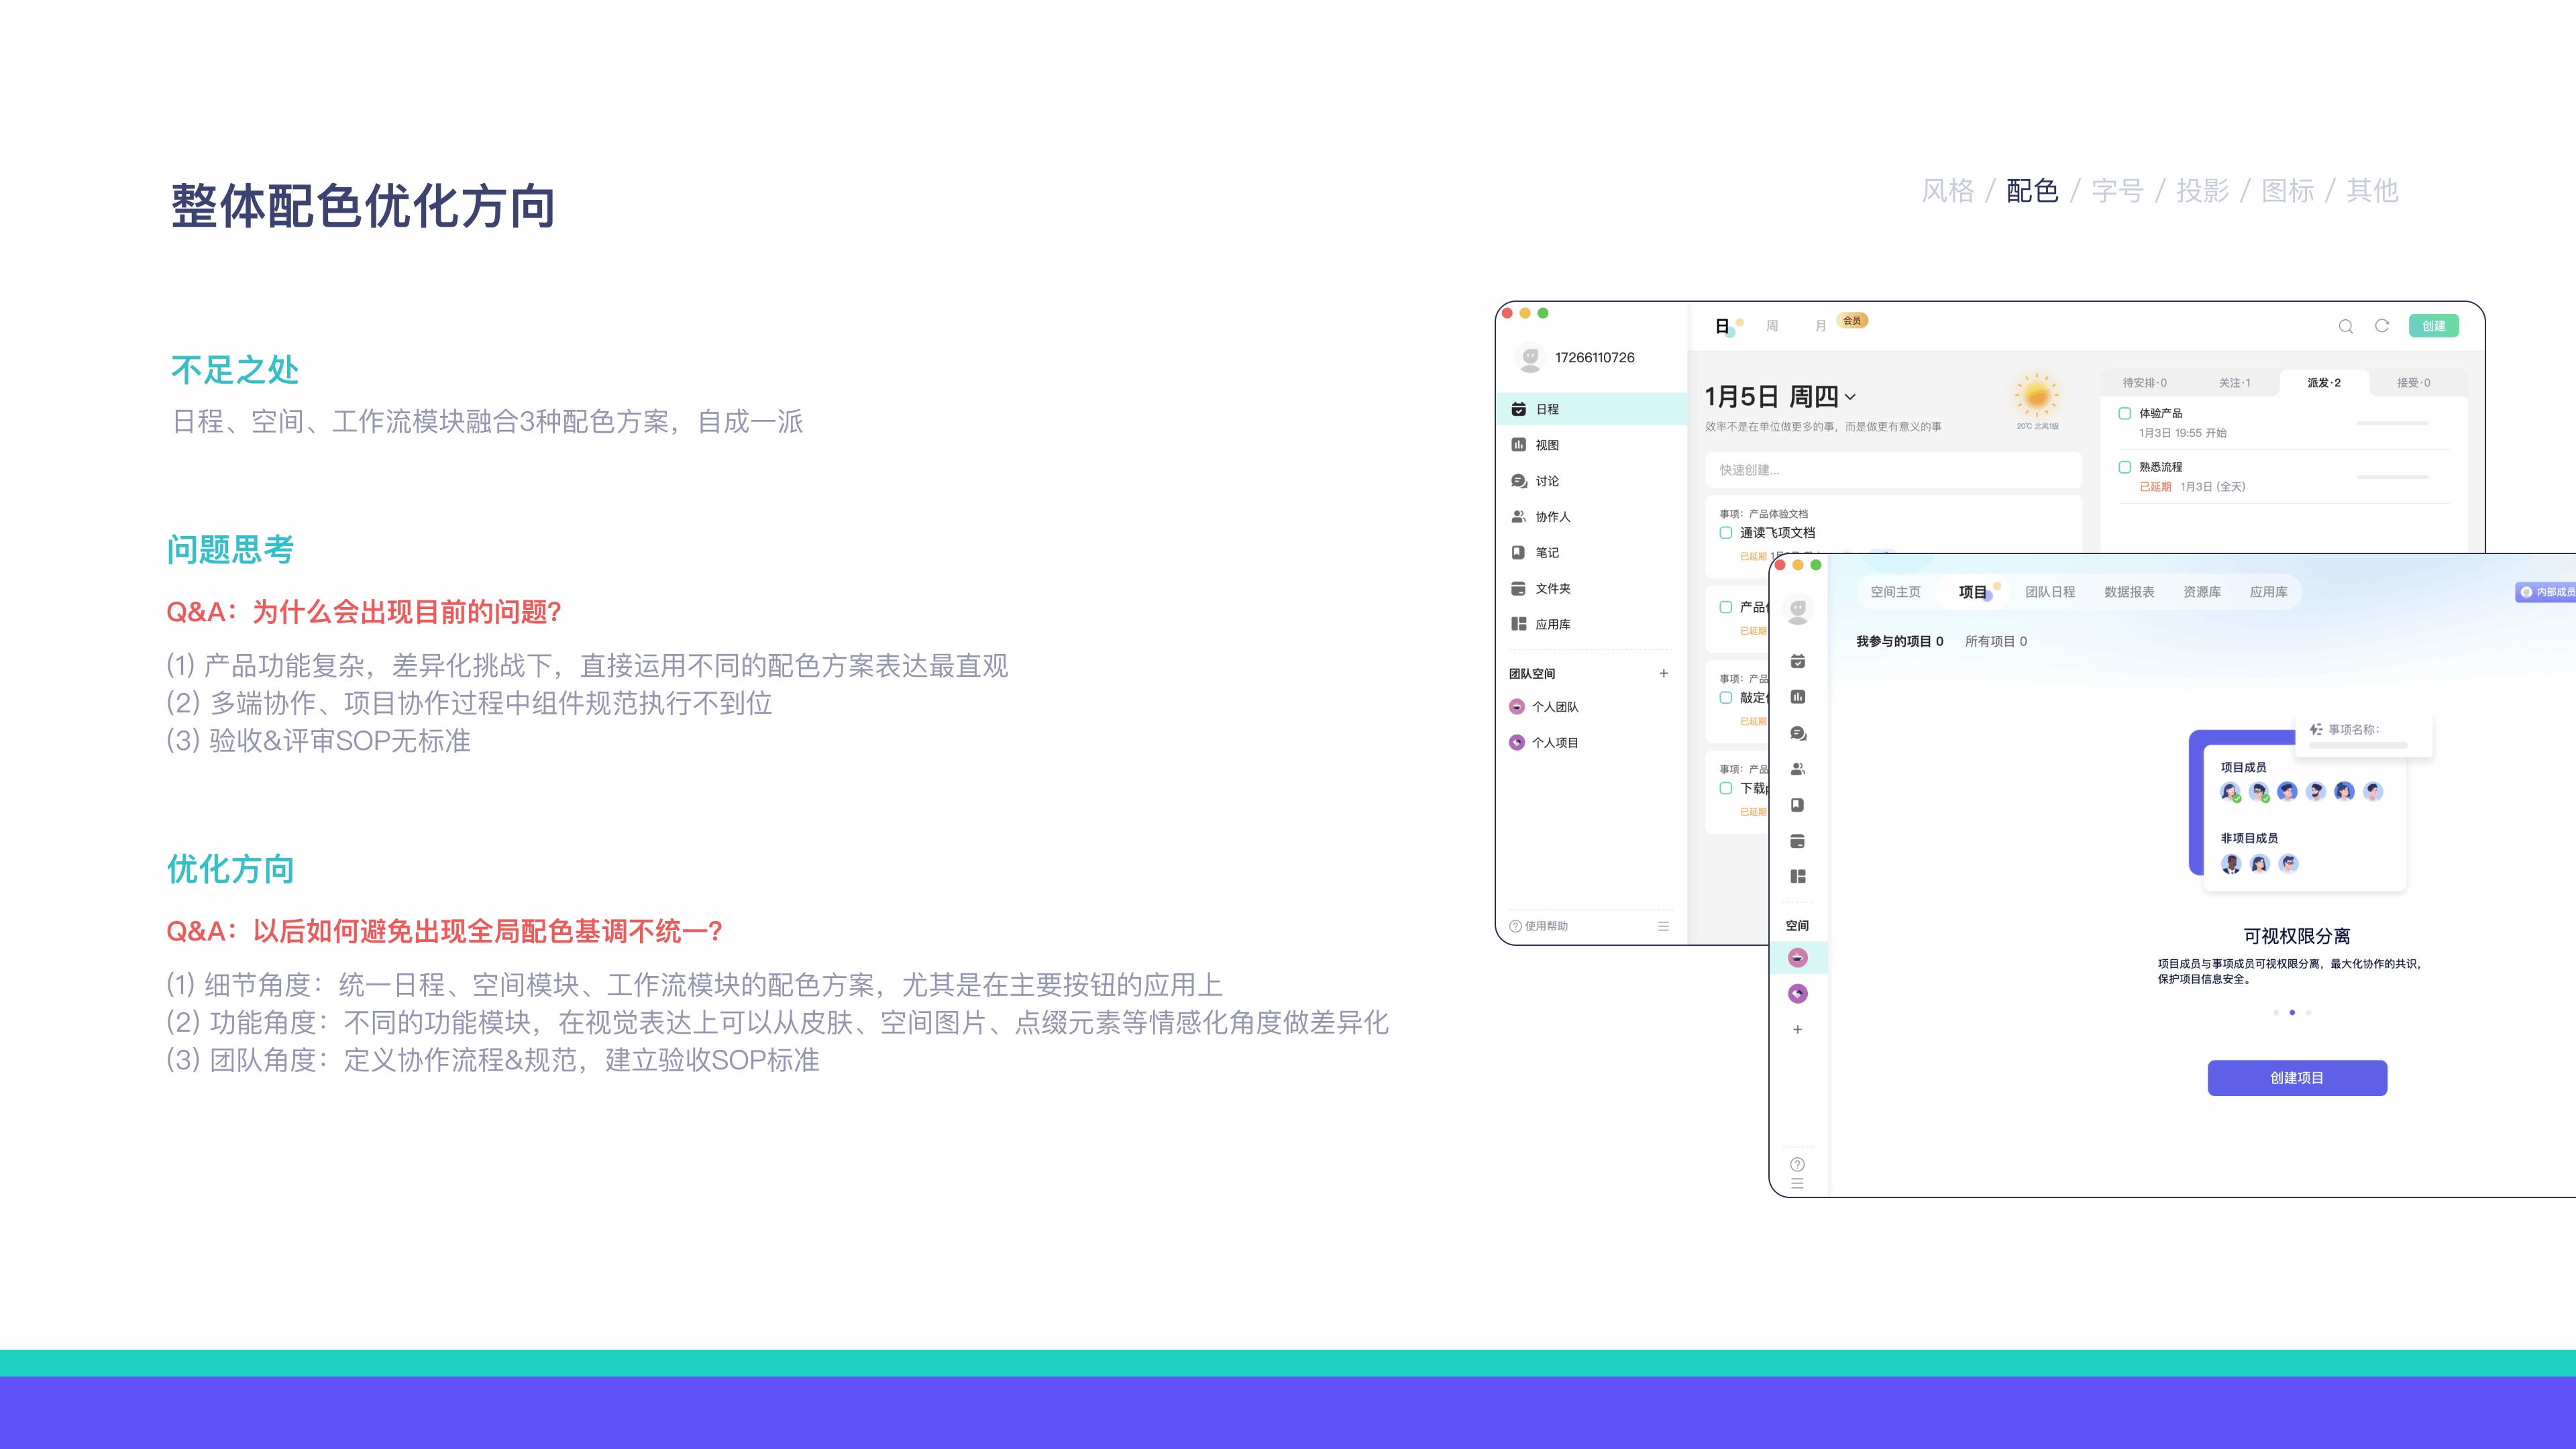Open 视图 chart icon in left sidebar

(x=1518, y=445)
